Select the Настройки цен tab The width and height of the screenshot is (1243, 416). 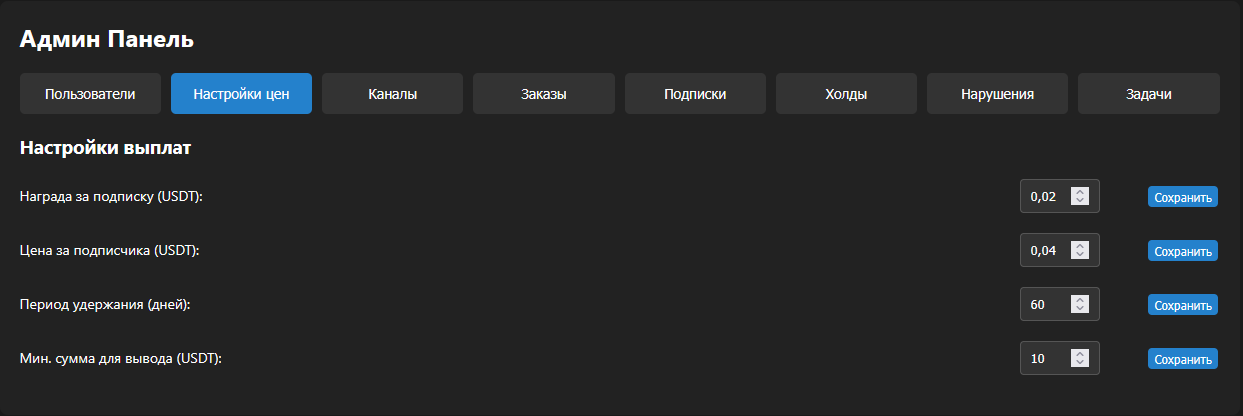(241, 94)
